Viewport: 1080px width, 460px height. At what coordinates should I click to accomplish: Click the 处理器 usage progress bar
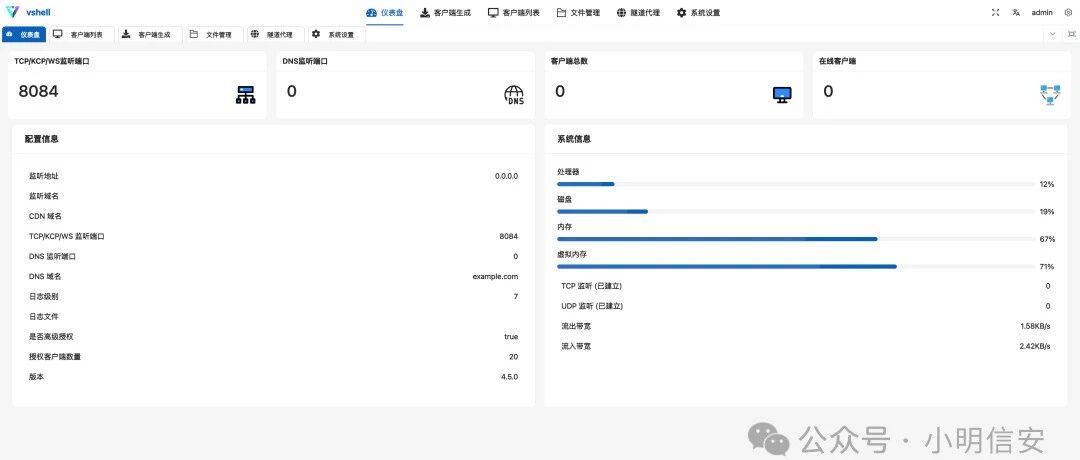click(x=797, y=184)
